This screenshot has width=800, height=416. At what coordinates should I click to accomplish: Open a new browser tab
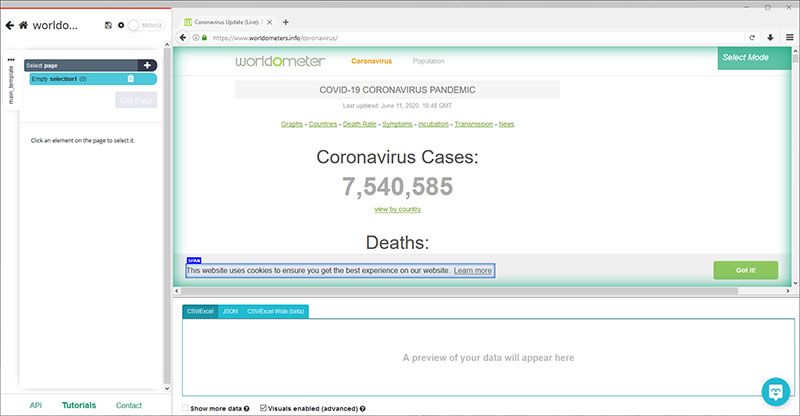286,22
